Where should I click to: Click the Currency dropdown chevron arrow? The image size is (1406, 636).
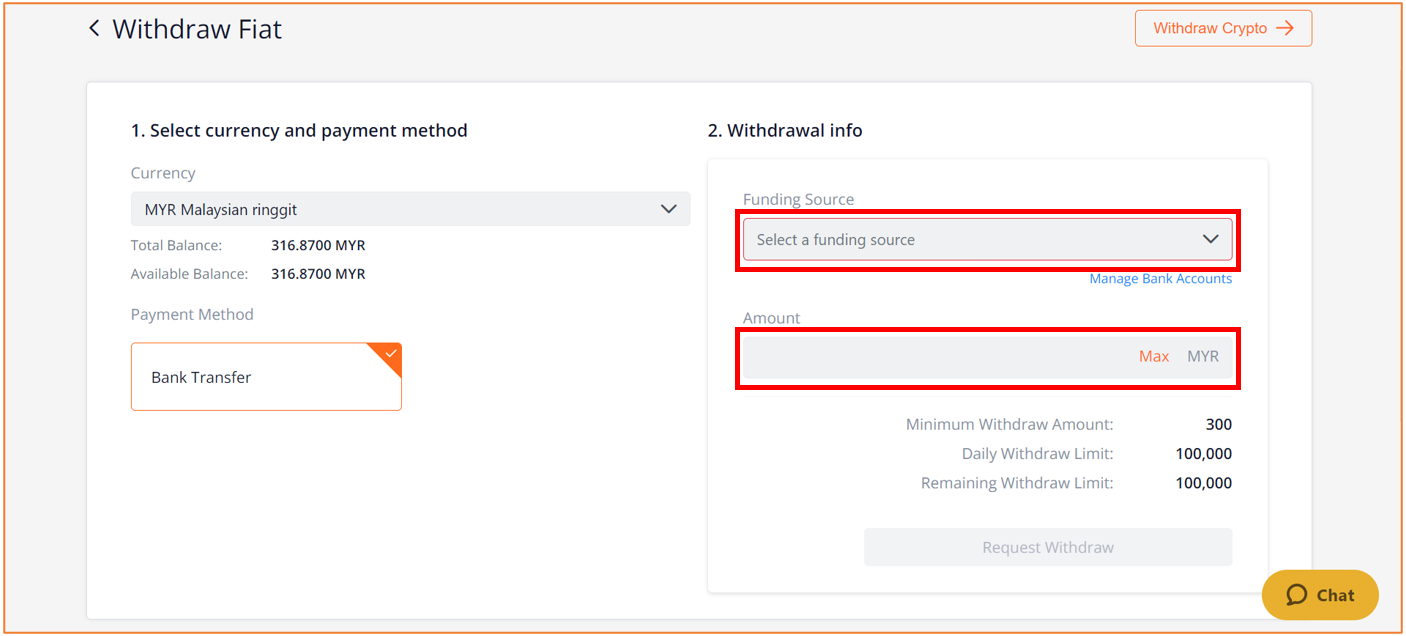pyautogui.click(x=669, y=210)
